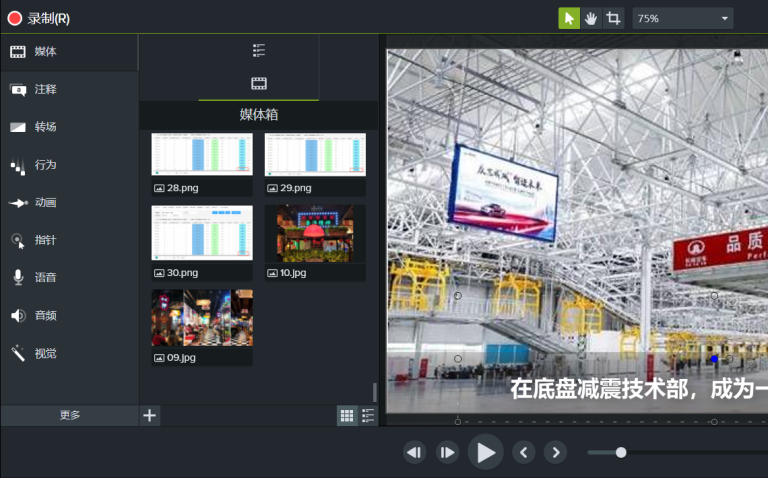Open the Cursor effects (指针) panel
Viewport: 768px width, 478px height.
(68, 240)
